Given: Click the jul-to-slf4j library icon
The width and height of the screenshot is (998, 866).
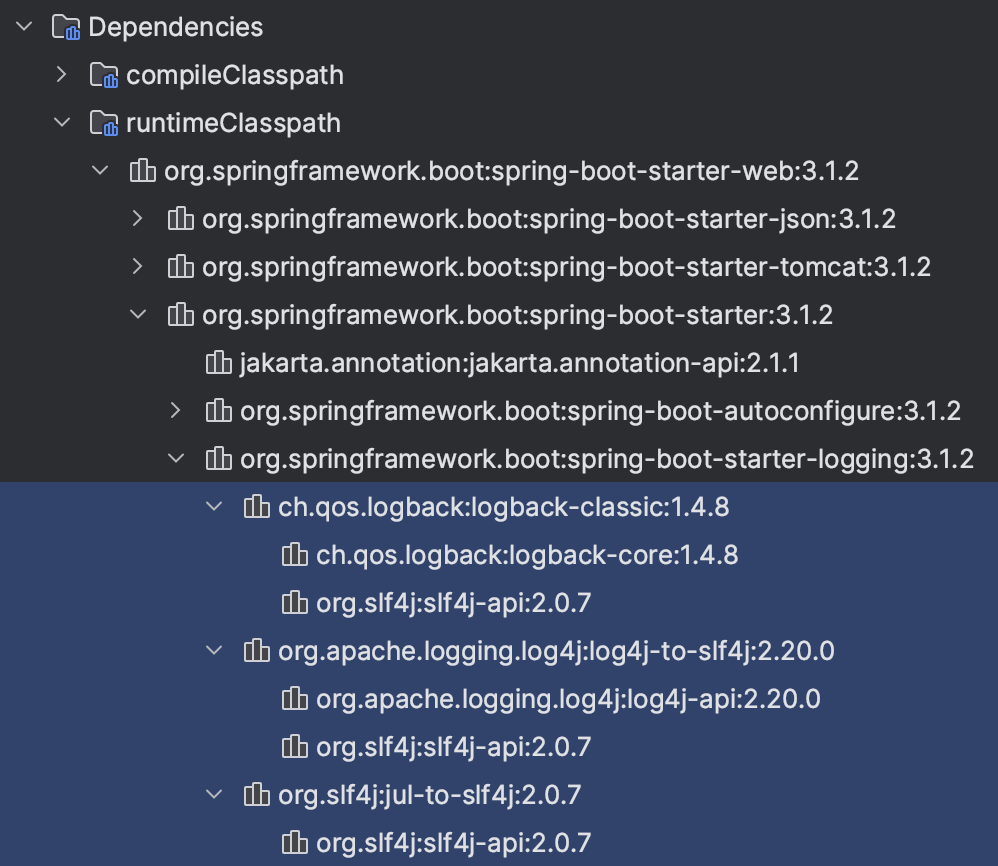Looking at the screenshot, I should pos(256,795).
